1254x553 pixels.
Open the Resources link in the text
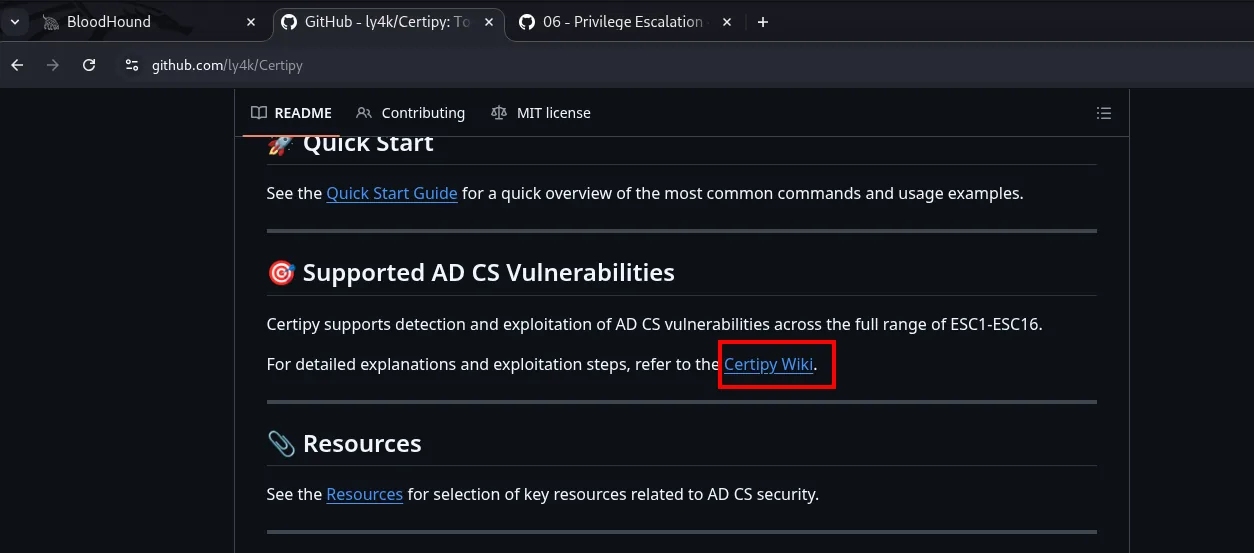click(x=364, y=494)
